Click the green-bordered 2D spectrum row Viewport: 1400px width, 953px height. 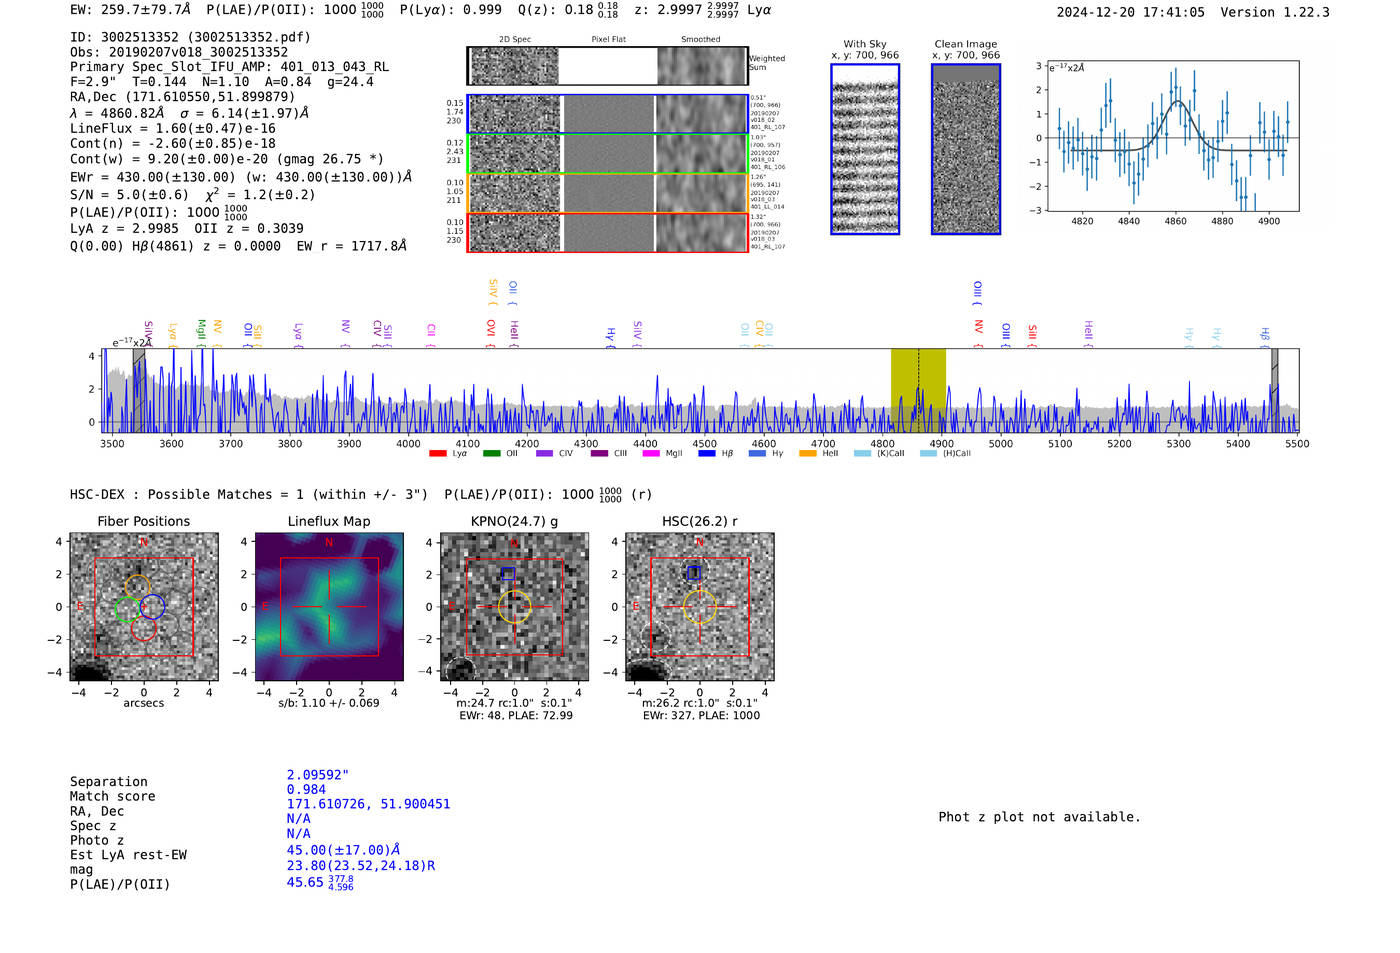coord(607,153)
